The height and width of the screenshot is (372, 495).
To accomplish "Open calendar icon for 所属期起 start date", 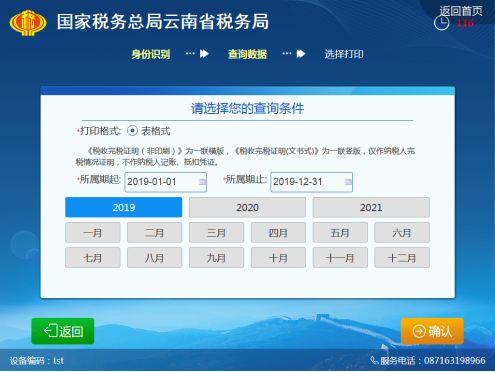I will 202,182.
